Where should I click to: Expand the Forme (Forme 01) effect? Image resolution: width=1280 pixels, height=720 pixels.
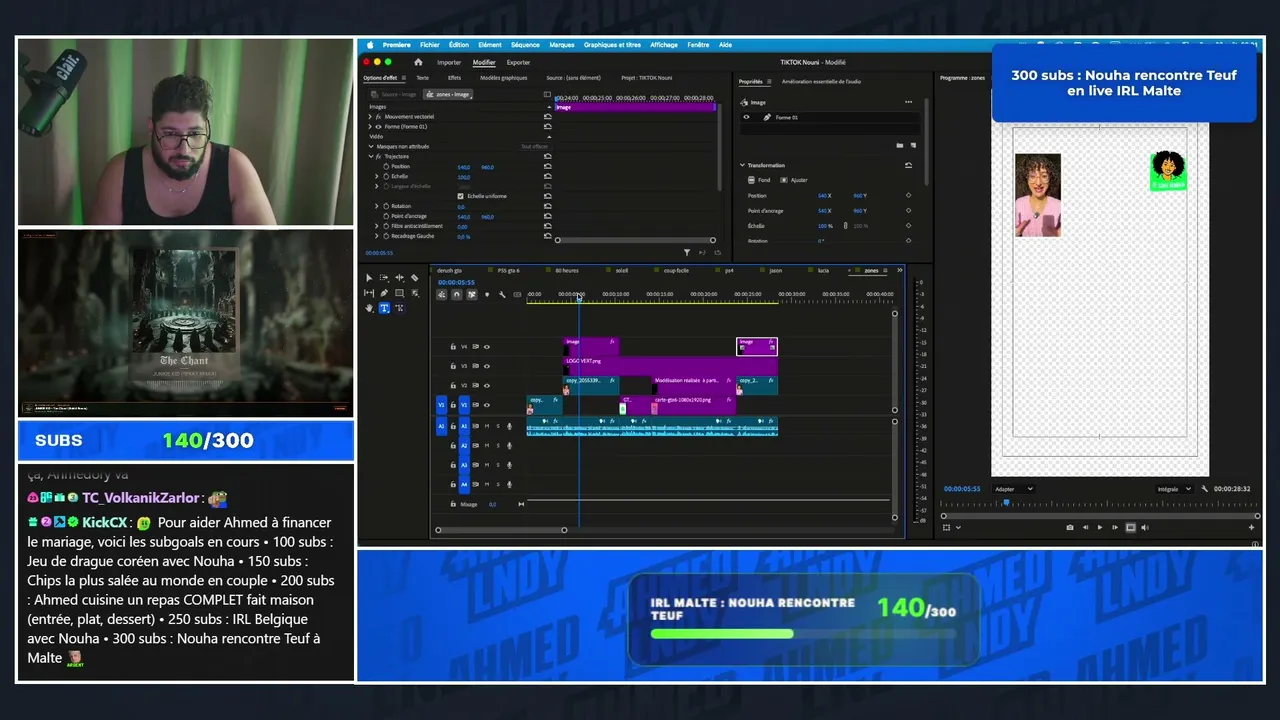click(x=370, y=127)
